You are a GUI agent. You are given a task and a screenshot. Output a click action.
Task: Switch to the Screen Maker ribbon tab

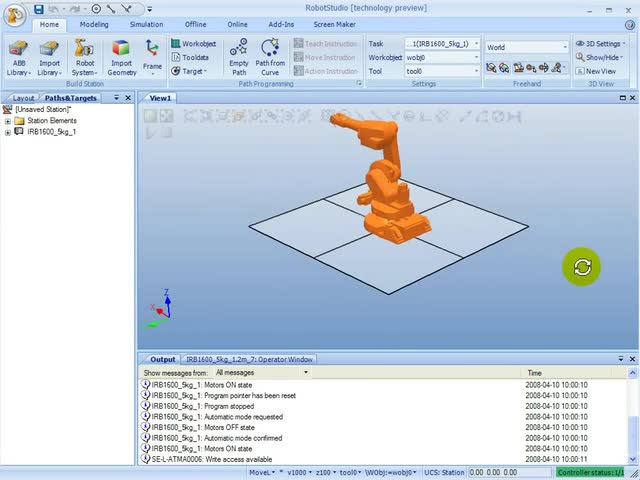[334, 24]
